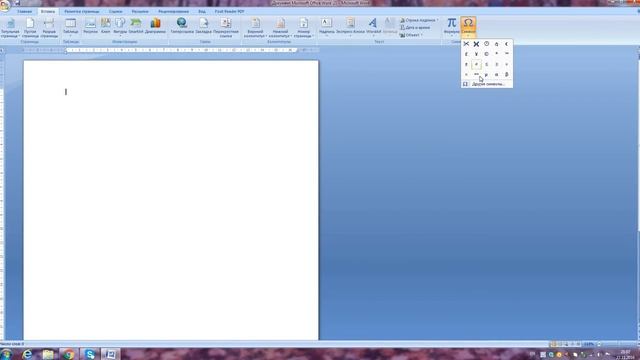Open the Mailings (Рассылки) tab

[140, 11]
